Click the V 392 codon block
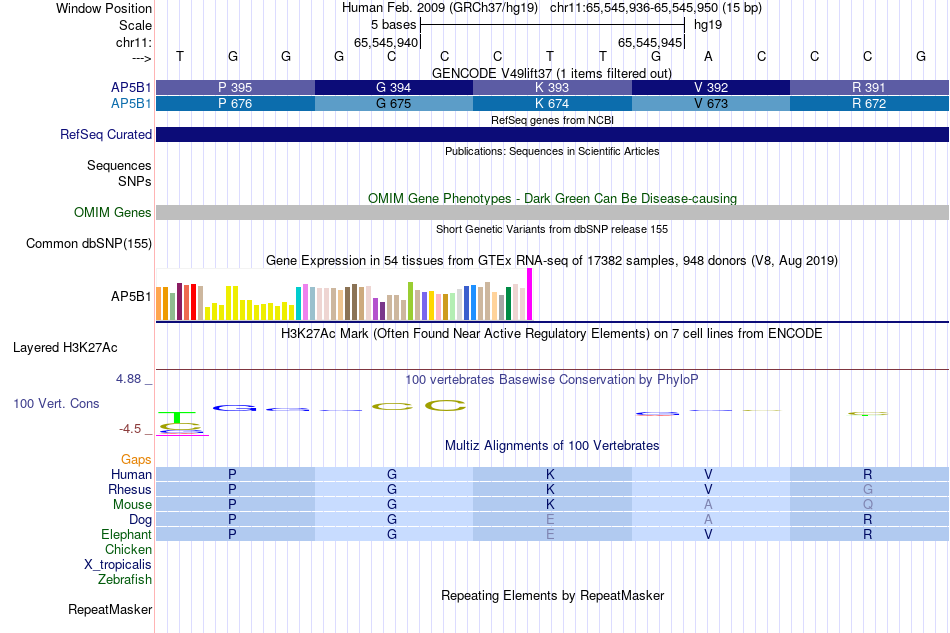950x633 pixels. tap(711, 87)
